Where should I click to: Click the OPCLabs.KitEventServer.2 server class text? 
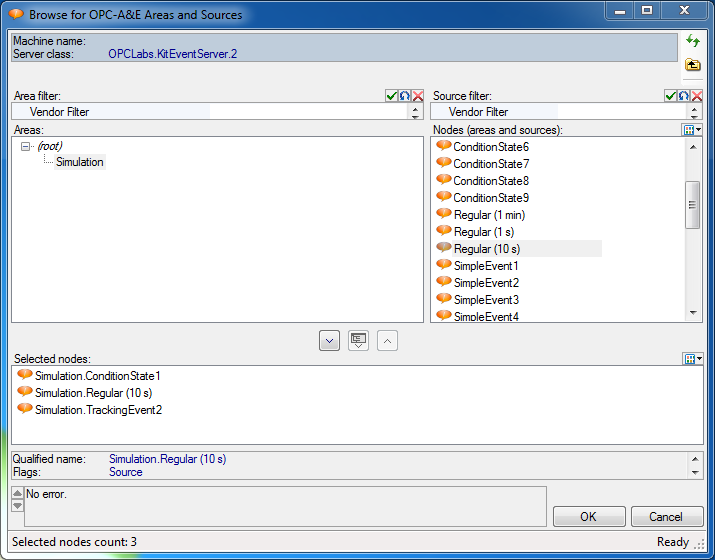coord(172,54)
